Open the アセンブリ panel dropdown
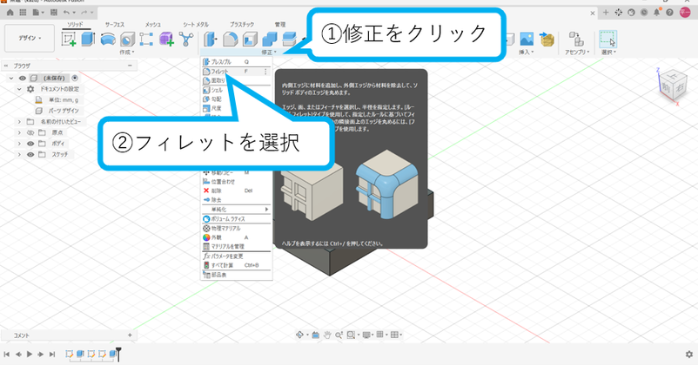698x365 pixels. 577,52
